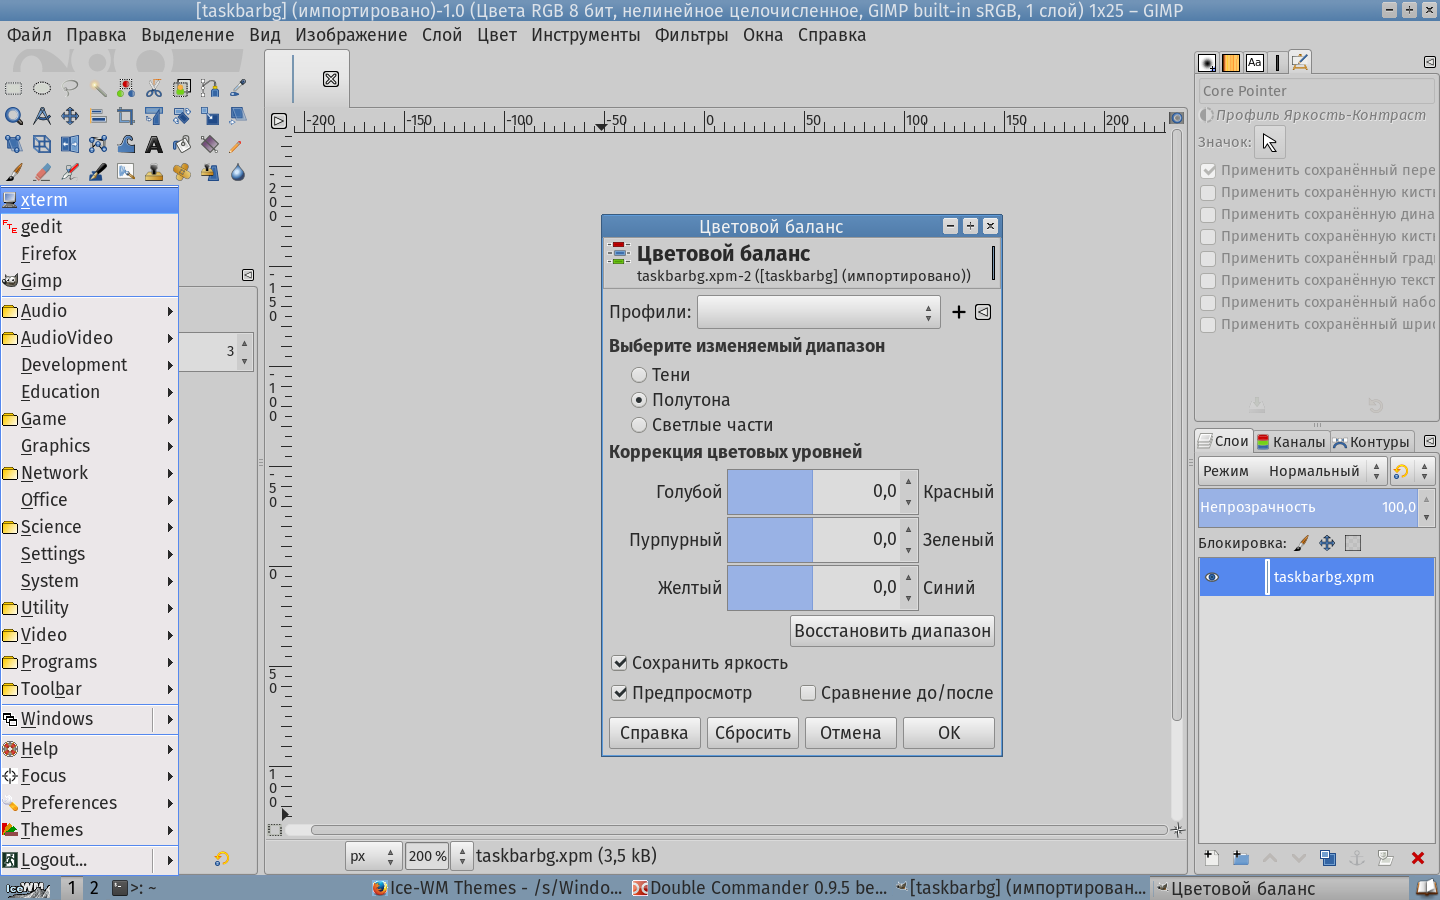
Task: Open Logout... from start menu
Action: [x=89, y=860]
